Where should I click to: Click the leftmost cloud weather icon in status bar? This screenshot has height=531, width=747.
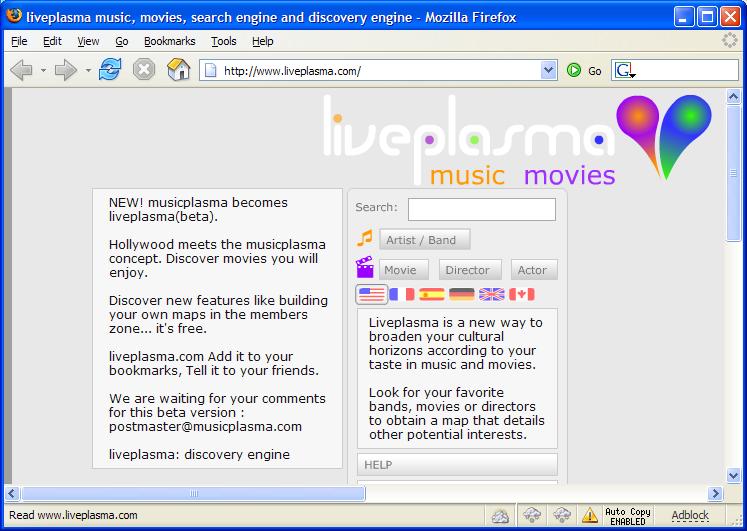500,515
